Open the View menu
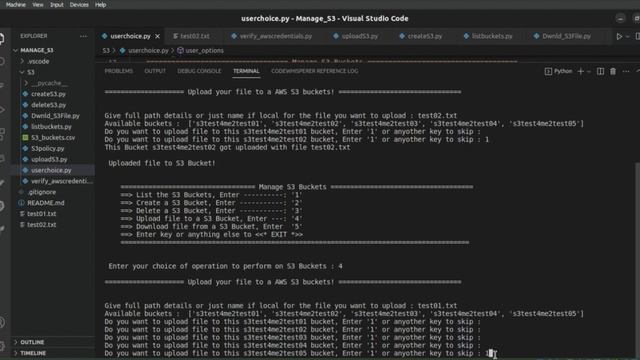This screenshot has width=640, height=360. 38,4
